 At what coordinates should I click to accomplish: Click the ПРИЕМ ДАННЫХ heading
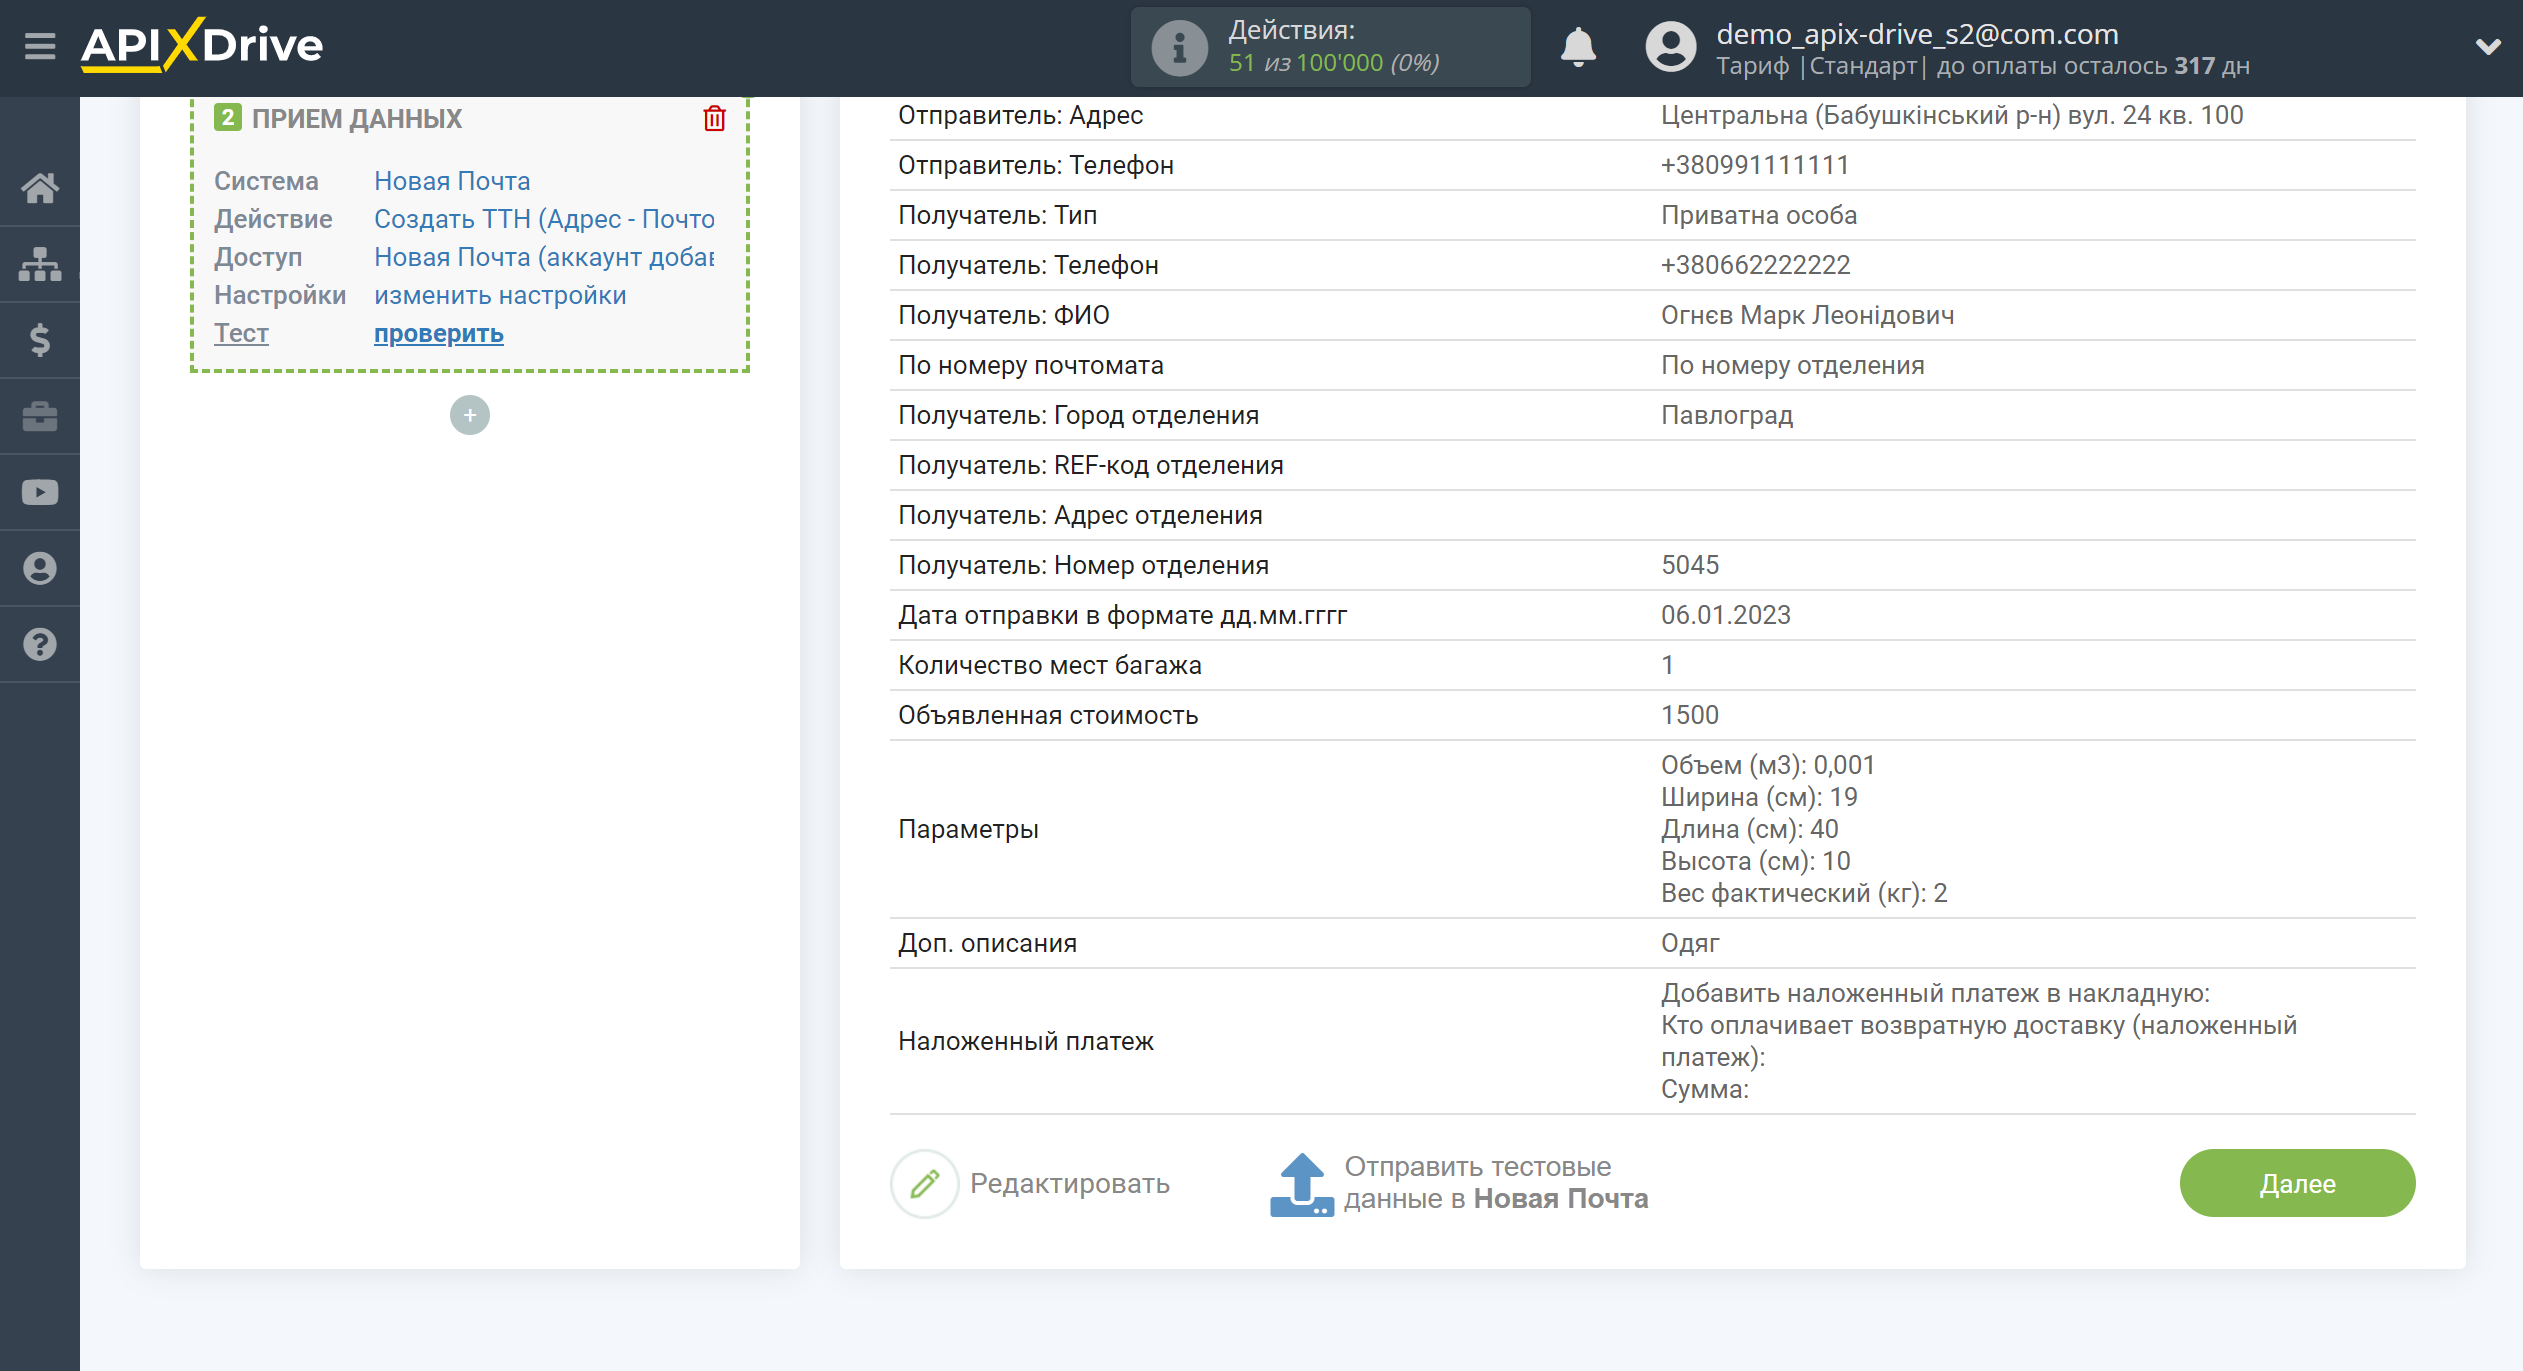click(357, 118)
